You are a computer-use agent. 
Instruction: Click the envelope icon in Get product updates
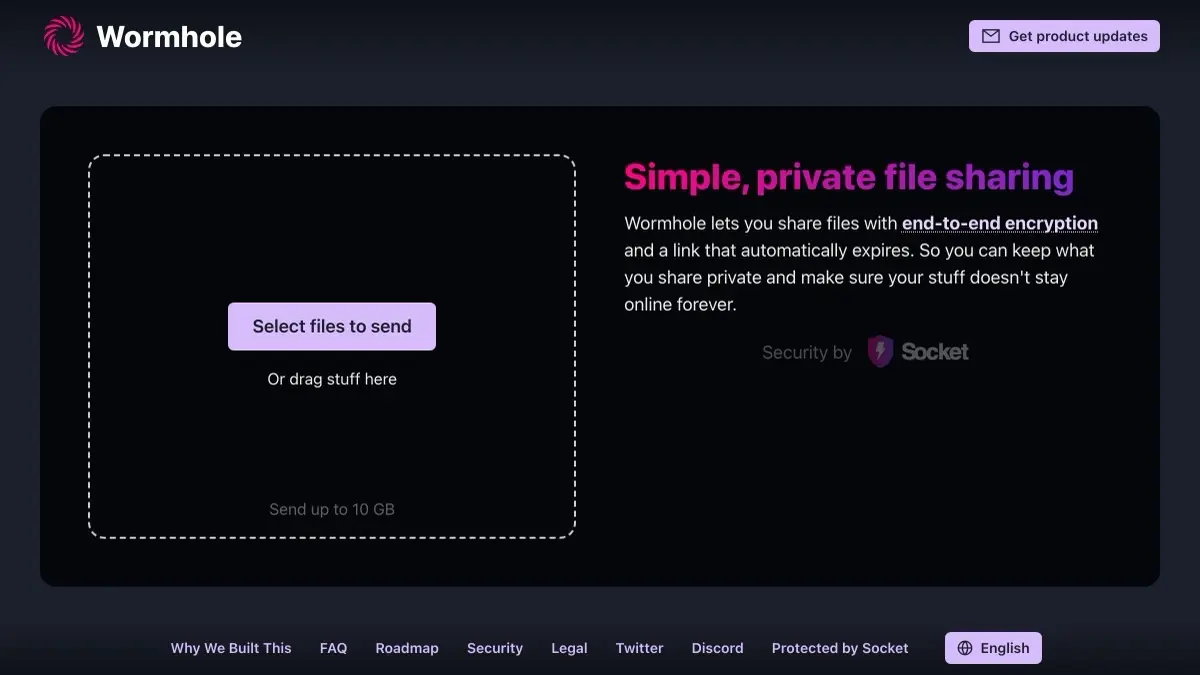[991, 36]
